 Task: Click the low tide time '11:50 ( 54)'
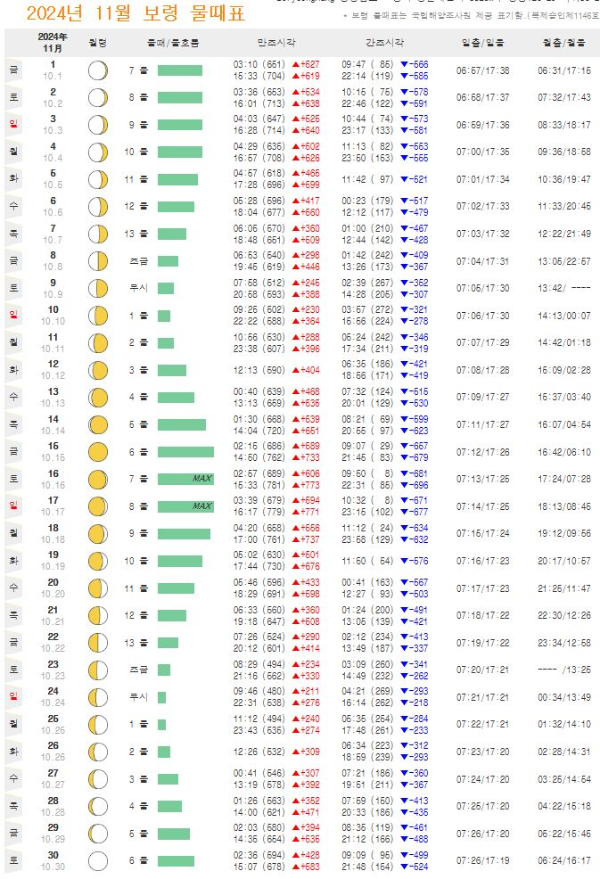pyautogui.click(x=367, y=561)
